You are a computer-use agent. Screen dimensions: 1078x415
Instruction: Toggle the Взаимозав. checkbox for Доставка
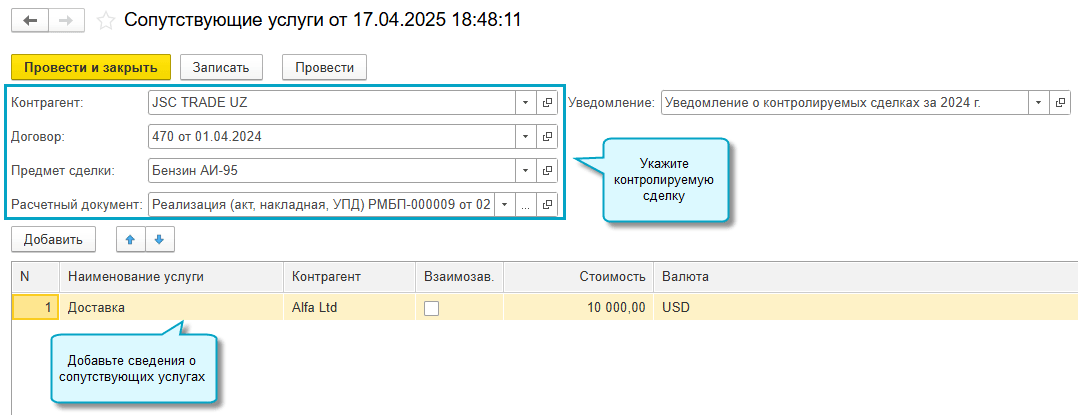(431, 308)
